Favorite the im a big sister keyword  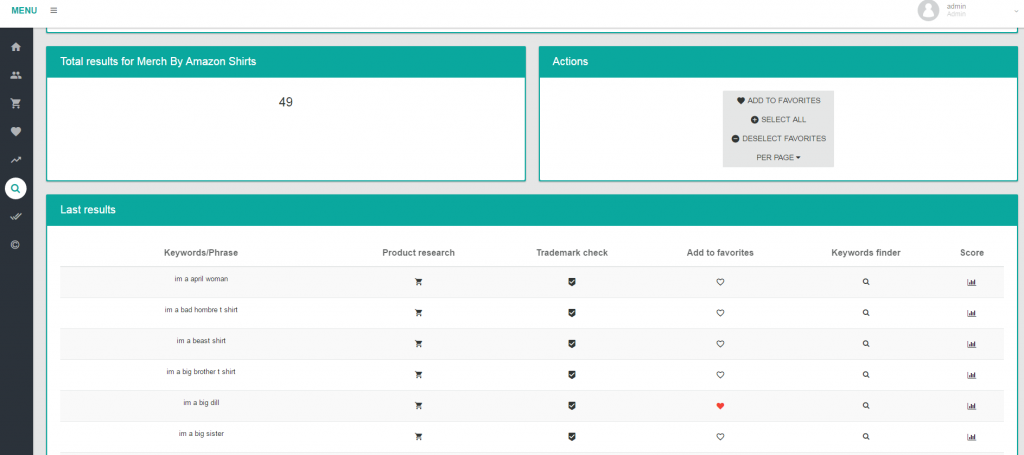(x=720, y=436)
